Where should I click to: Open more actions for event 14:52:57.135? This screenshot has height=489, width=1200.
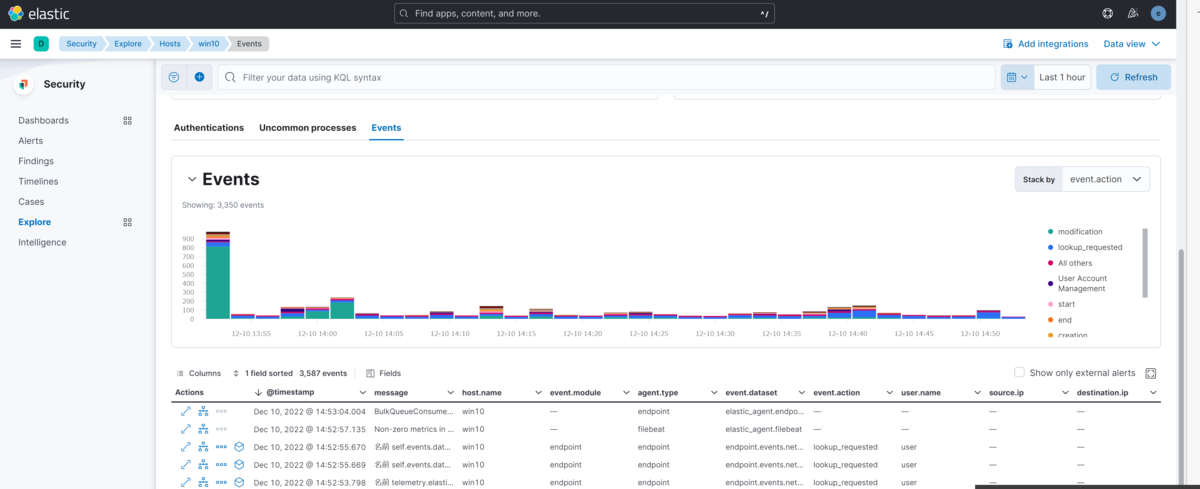click(221, 428)
